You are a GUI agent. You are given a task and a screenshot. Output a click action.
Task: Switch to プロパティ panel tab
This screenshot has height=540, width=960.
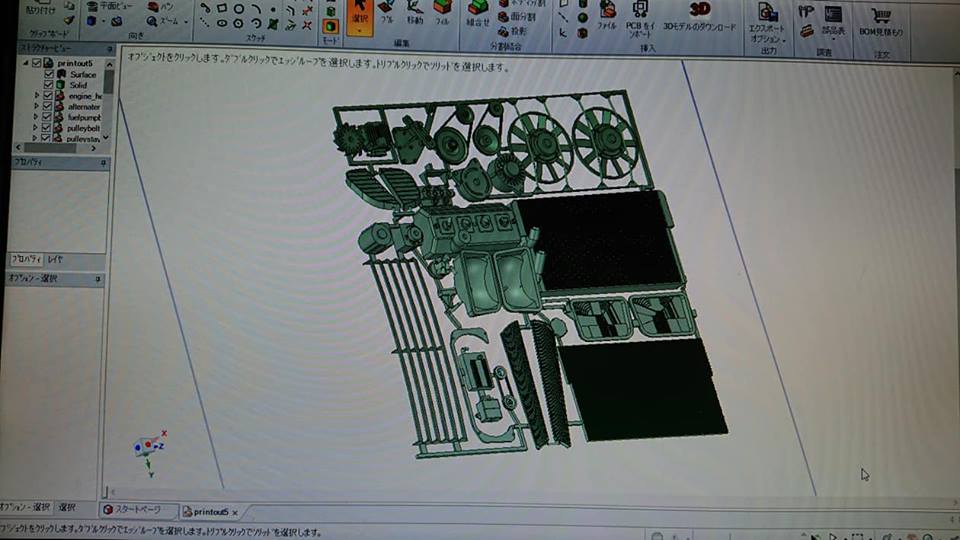[x=26, y=260]
